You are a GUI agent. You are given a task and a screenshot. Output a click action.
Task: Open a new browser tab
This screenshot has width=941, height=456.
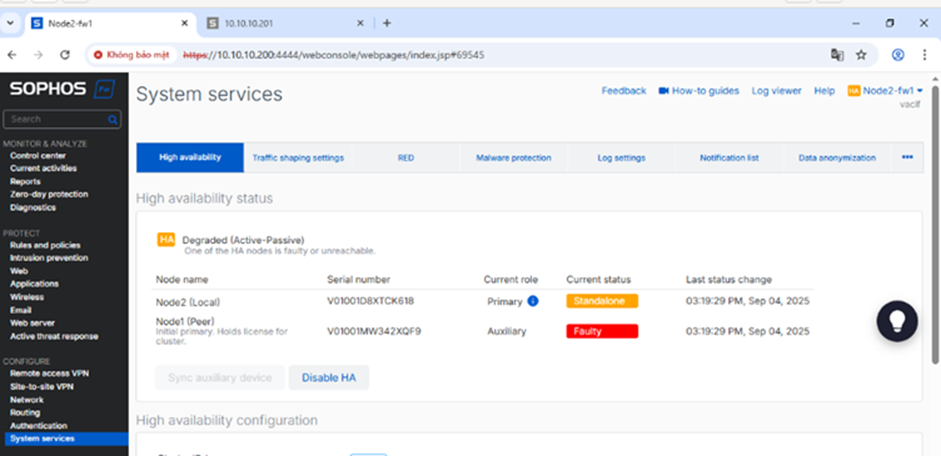[386, 23]
